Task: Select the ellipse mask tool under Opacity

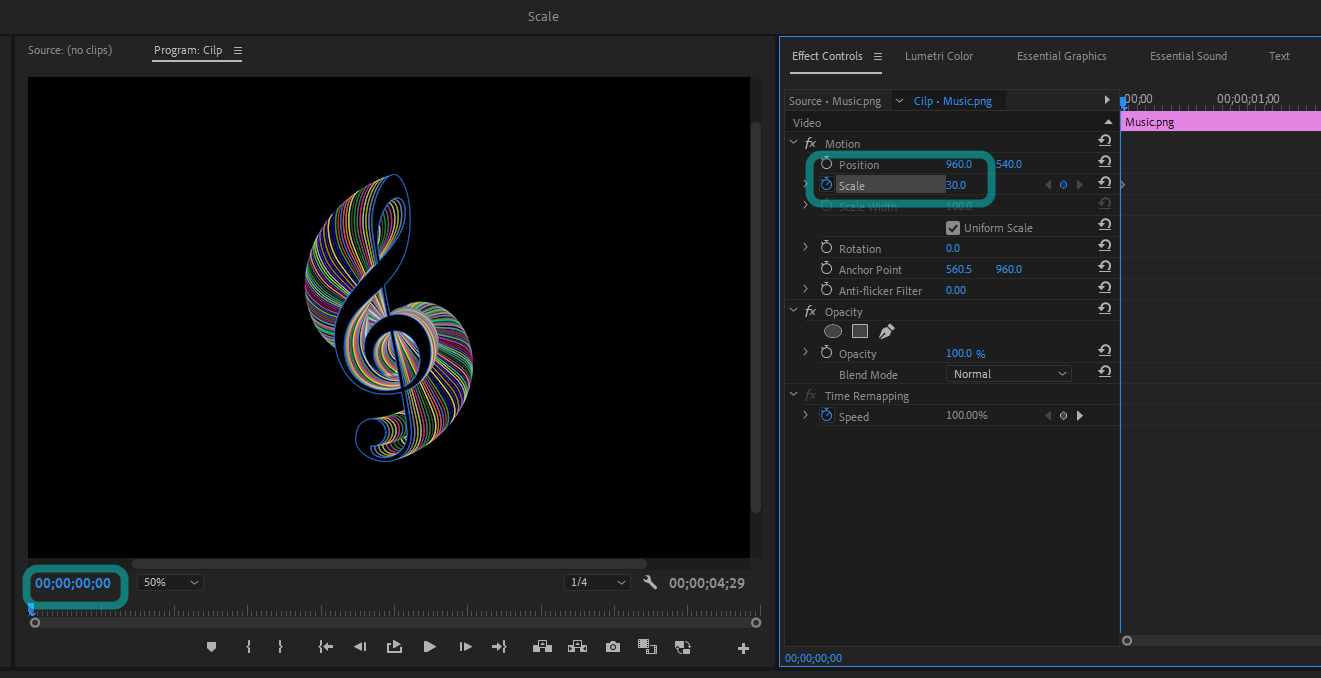Action: click(x=833, y=332)
